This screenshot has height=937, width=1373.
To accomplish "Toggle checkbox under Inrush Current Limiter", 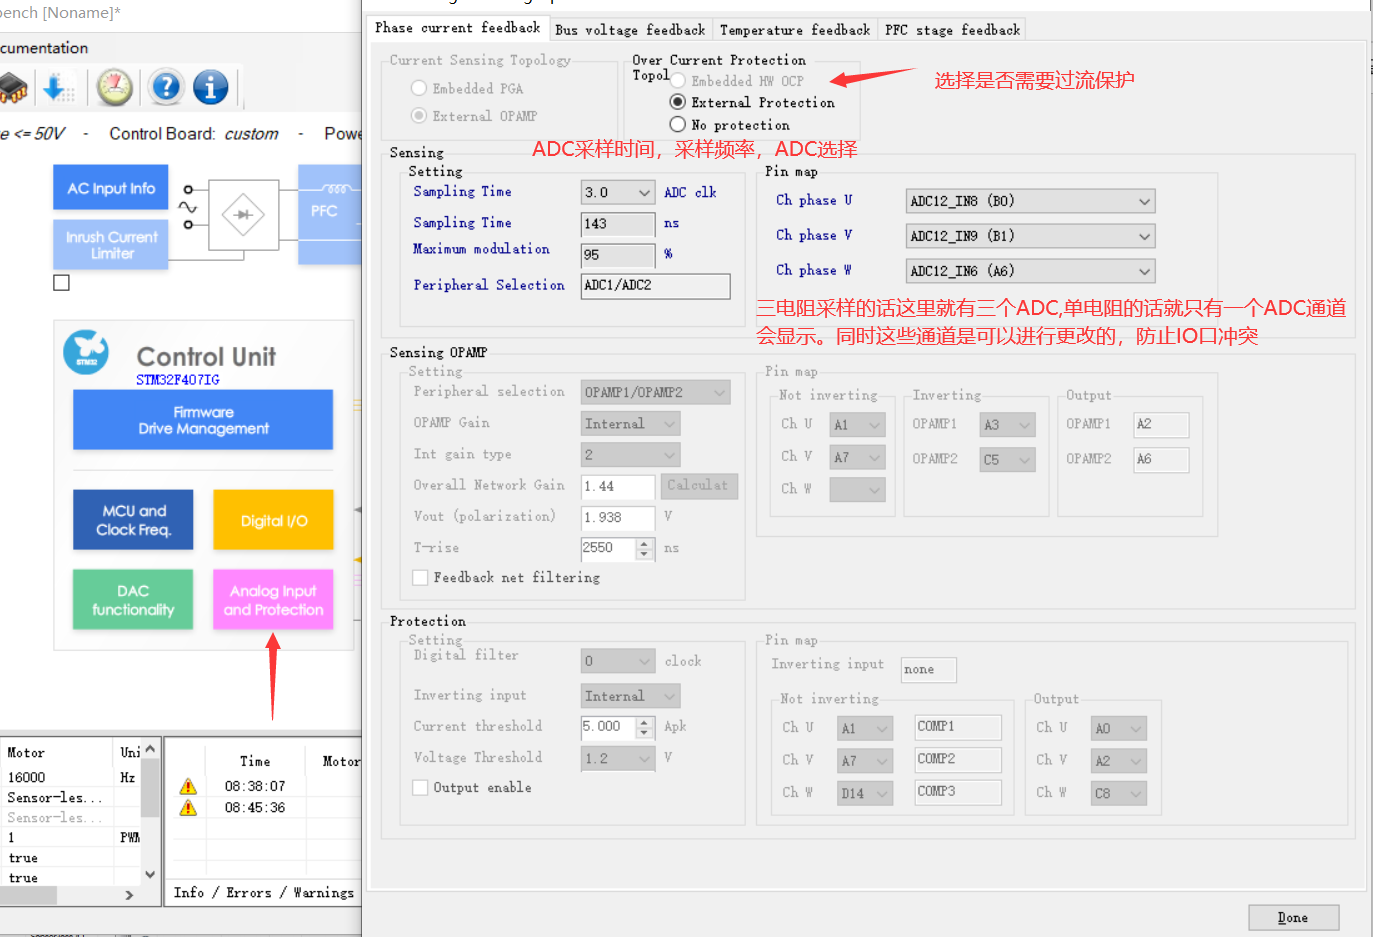I will point(62,283).
